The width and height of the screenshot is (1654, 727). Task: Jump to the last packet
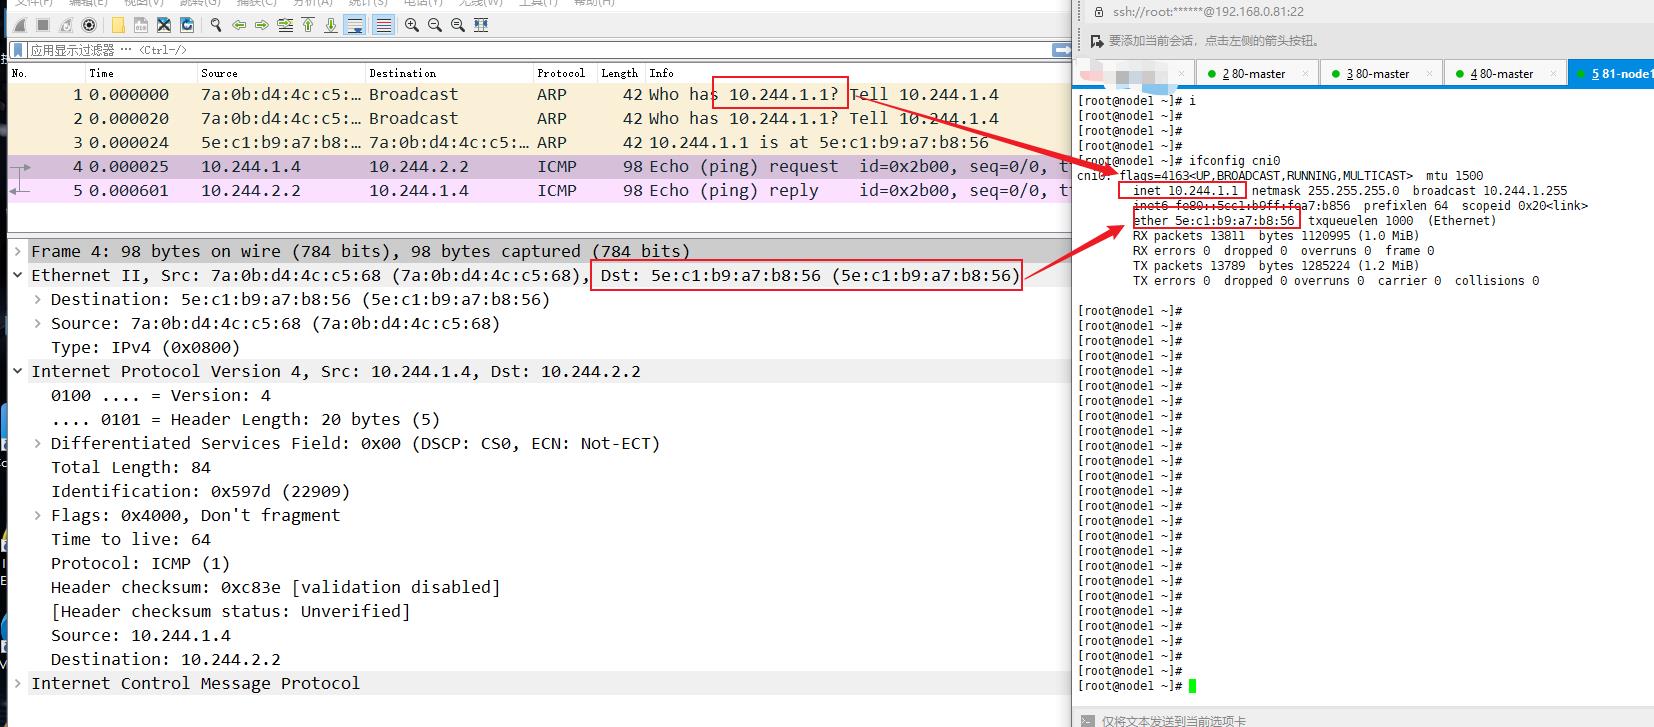coord(331,25)
